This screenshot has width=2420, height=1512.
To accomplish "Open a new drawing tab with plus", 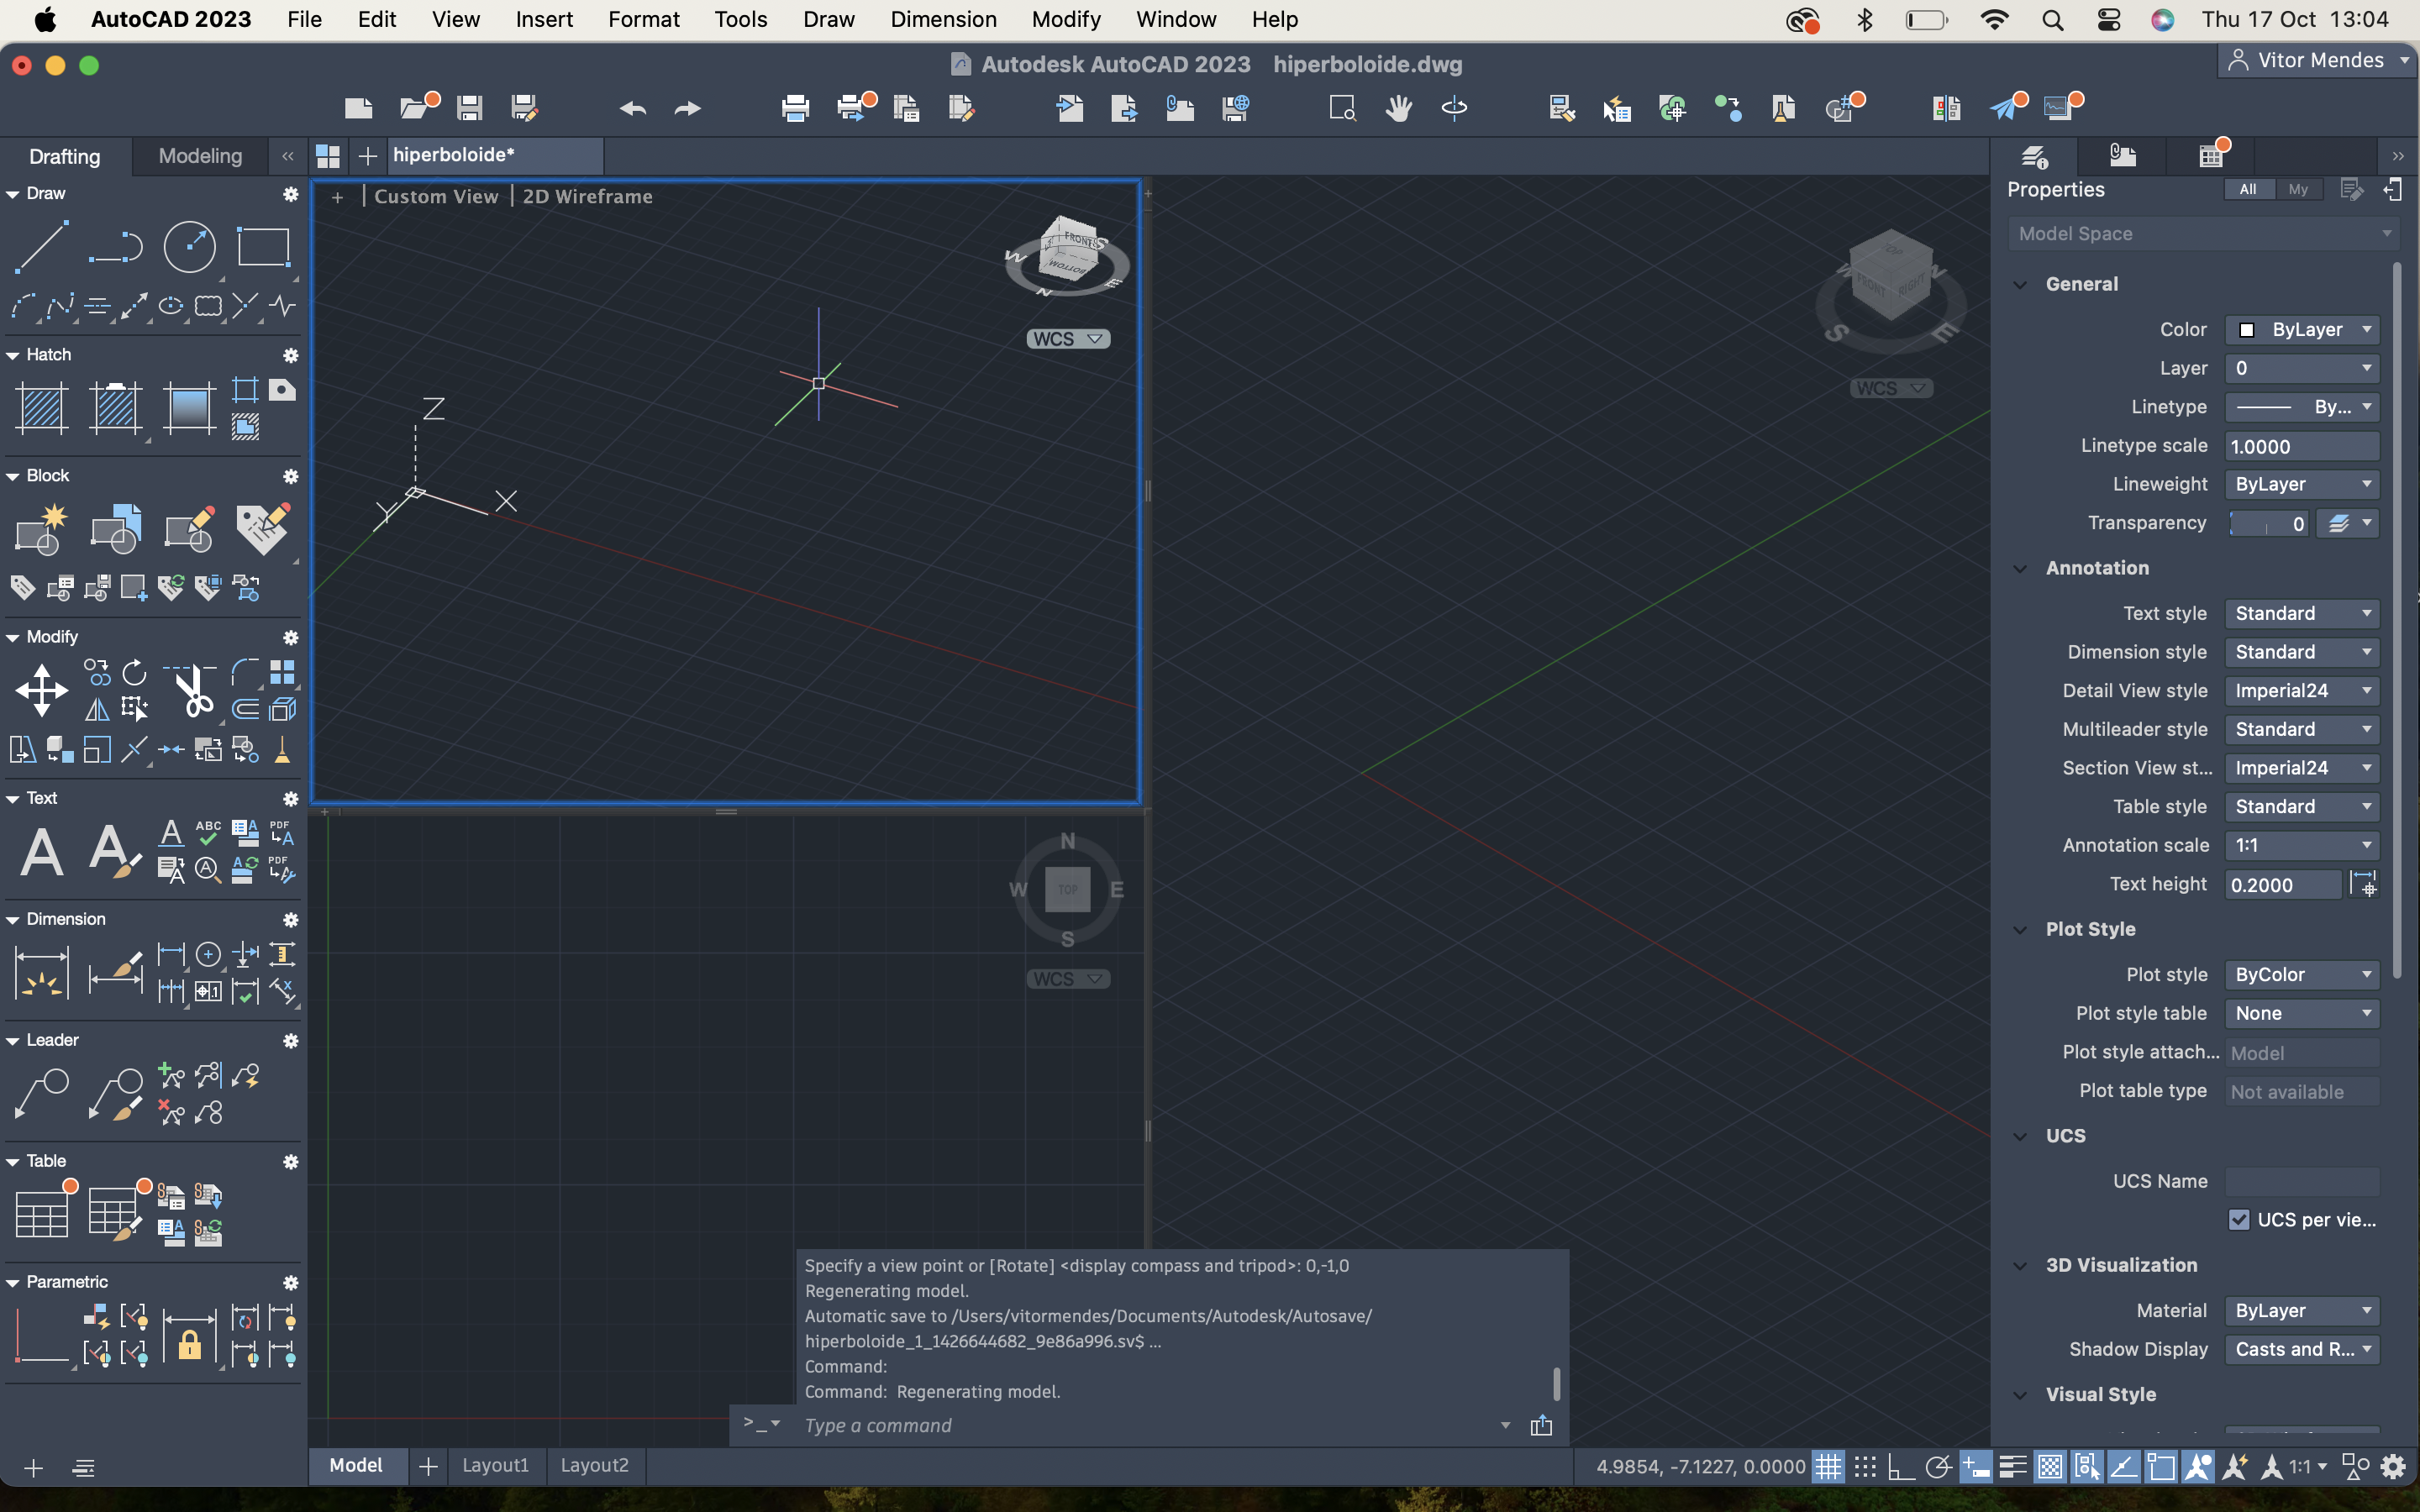I will (367, 156).
